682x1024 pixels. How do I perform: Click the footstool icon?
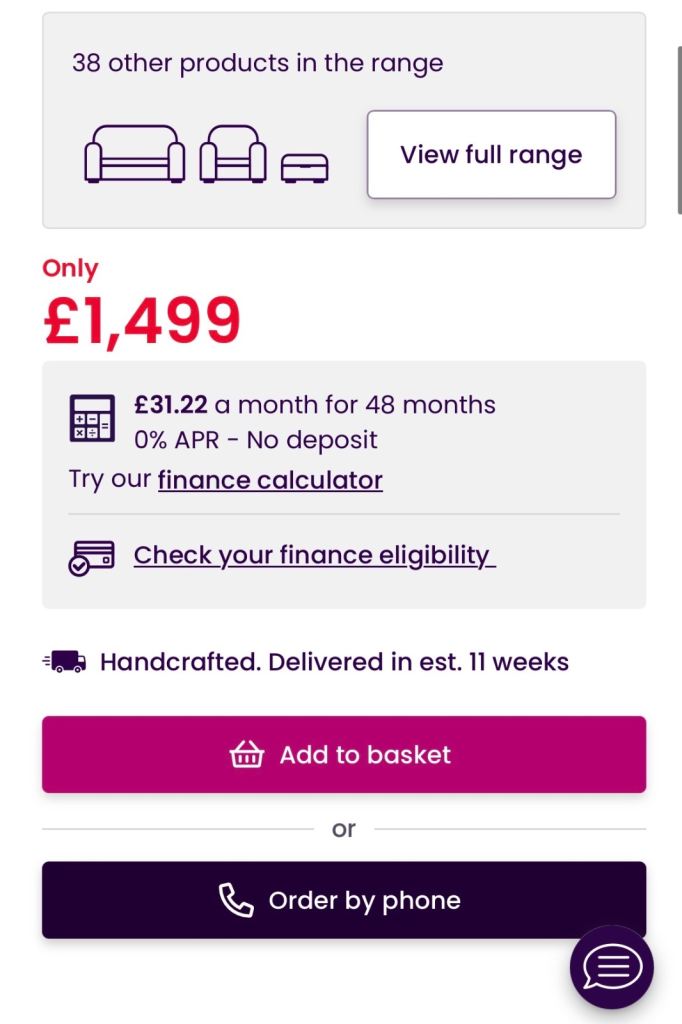pyautogui.click(x=304, y=168)
